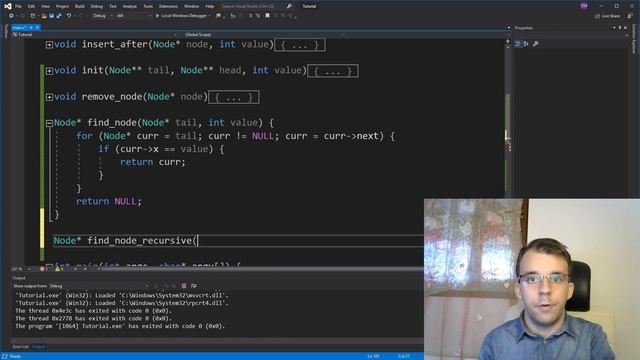The height and width of the screenshot is (360, 640).
Task: Click the find_node_recursive line
Action: [x=126, y=240]
